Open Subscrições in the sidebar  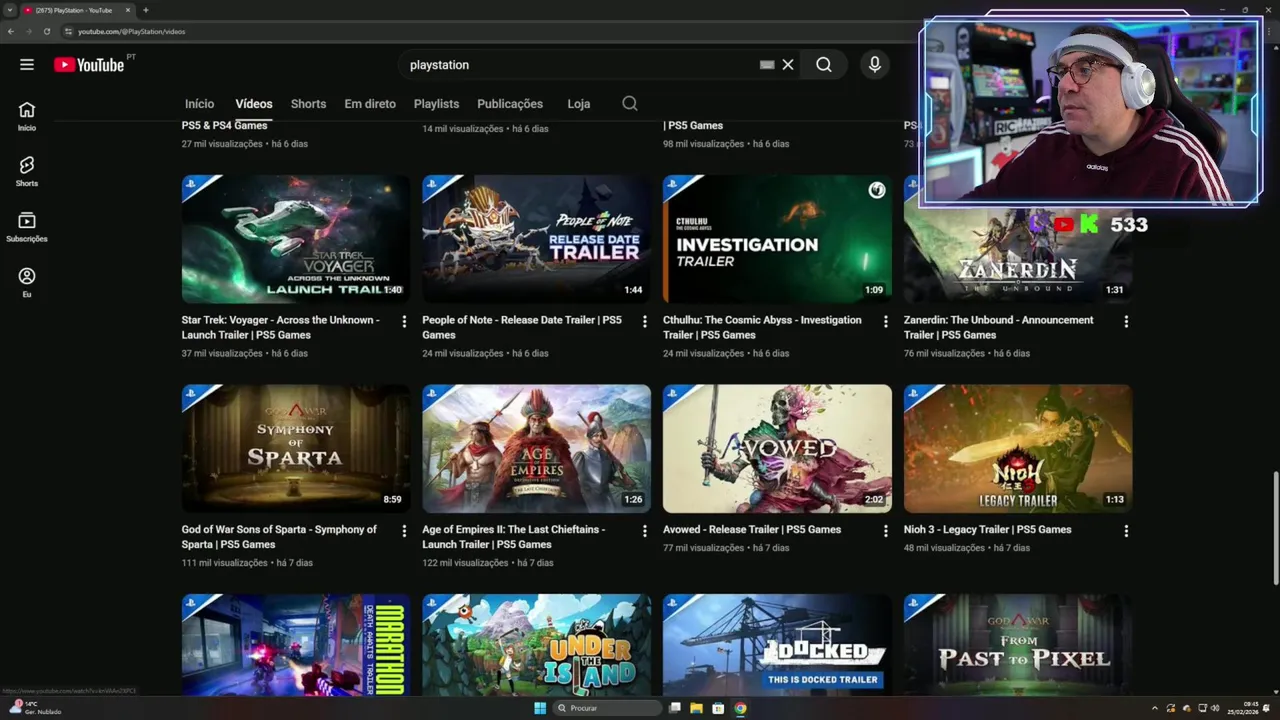coord(27,227)
